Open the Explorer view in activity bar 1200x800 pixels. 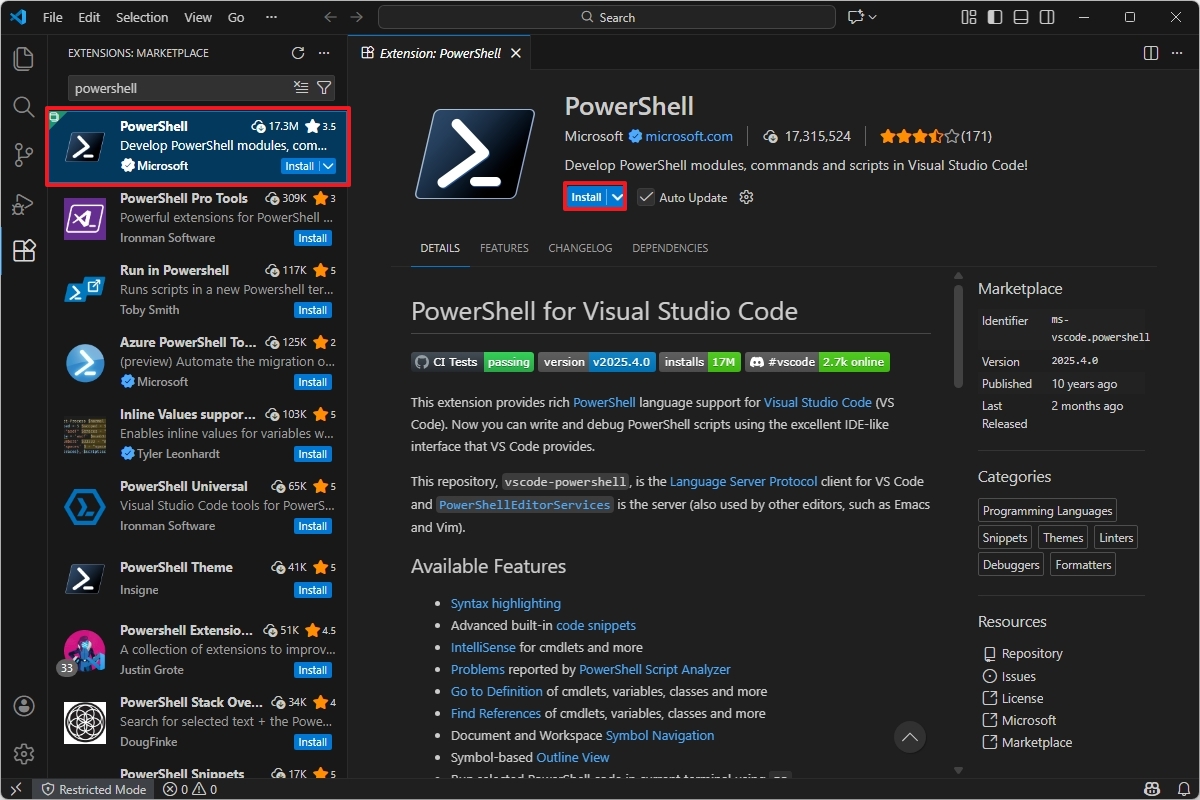[24, 59]
